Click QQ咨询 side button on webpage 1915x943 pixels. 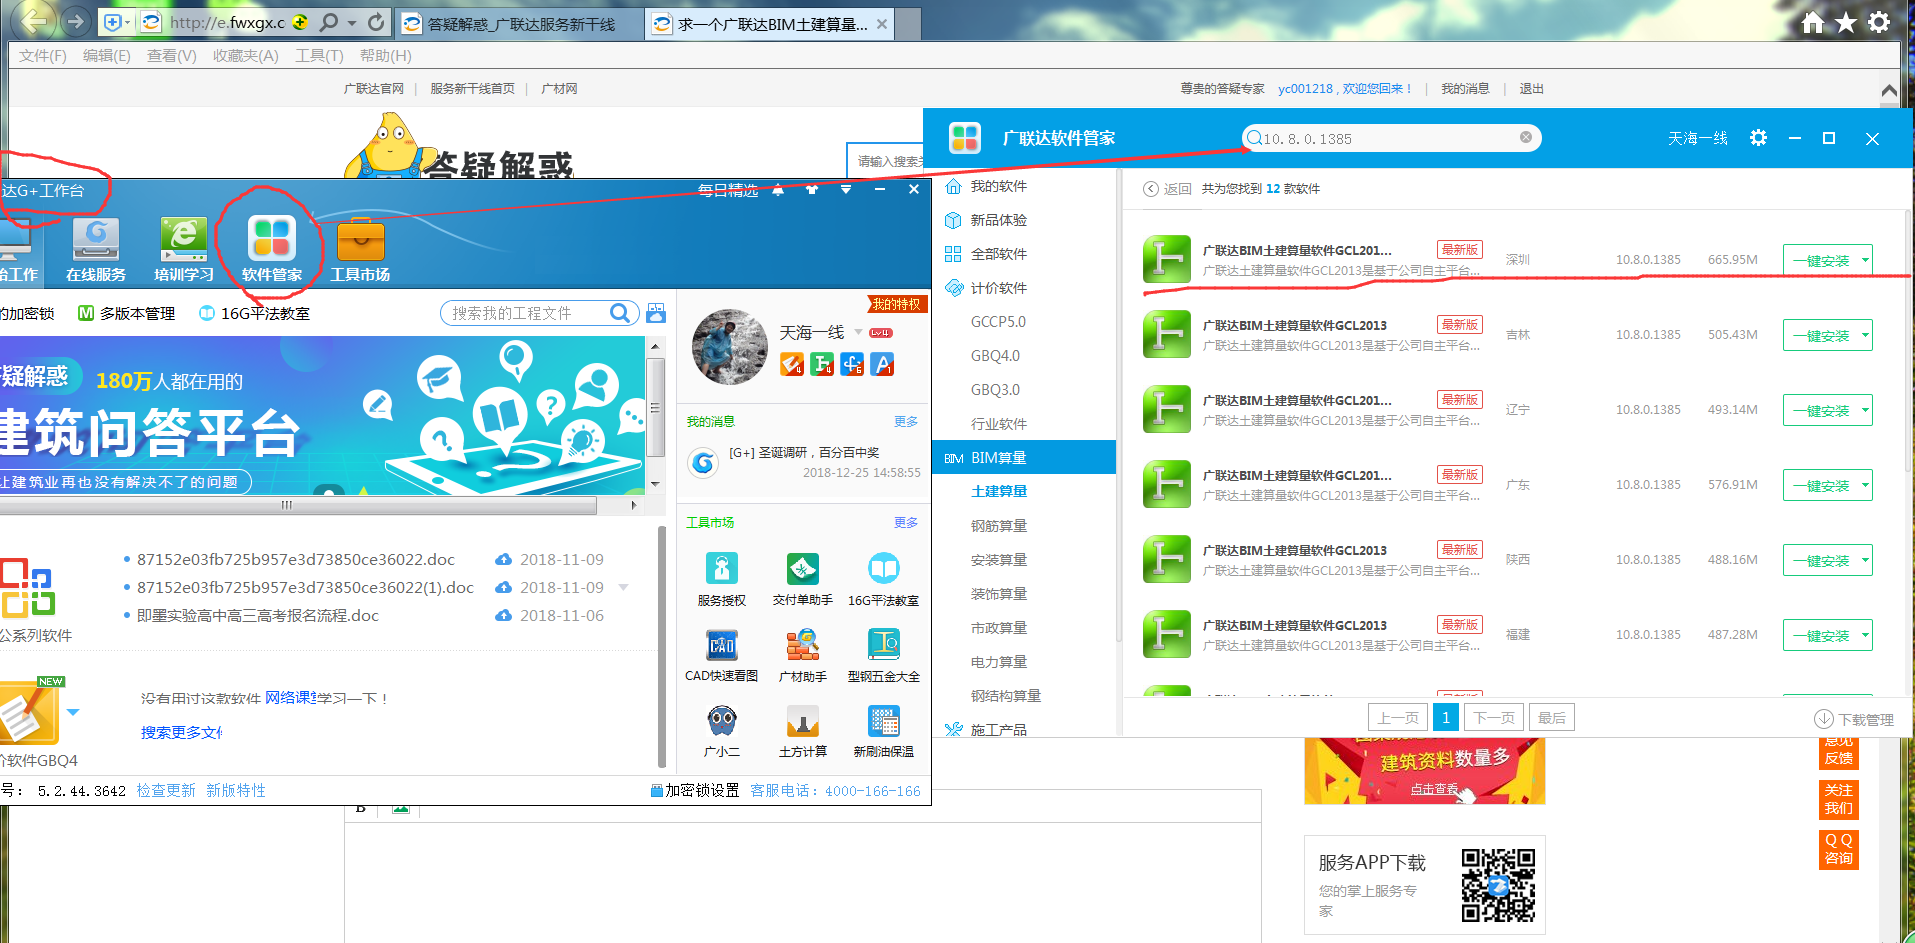(x=1838, y=849)
